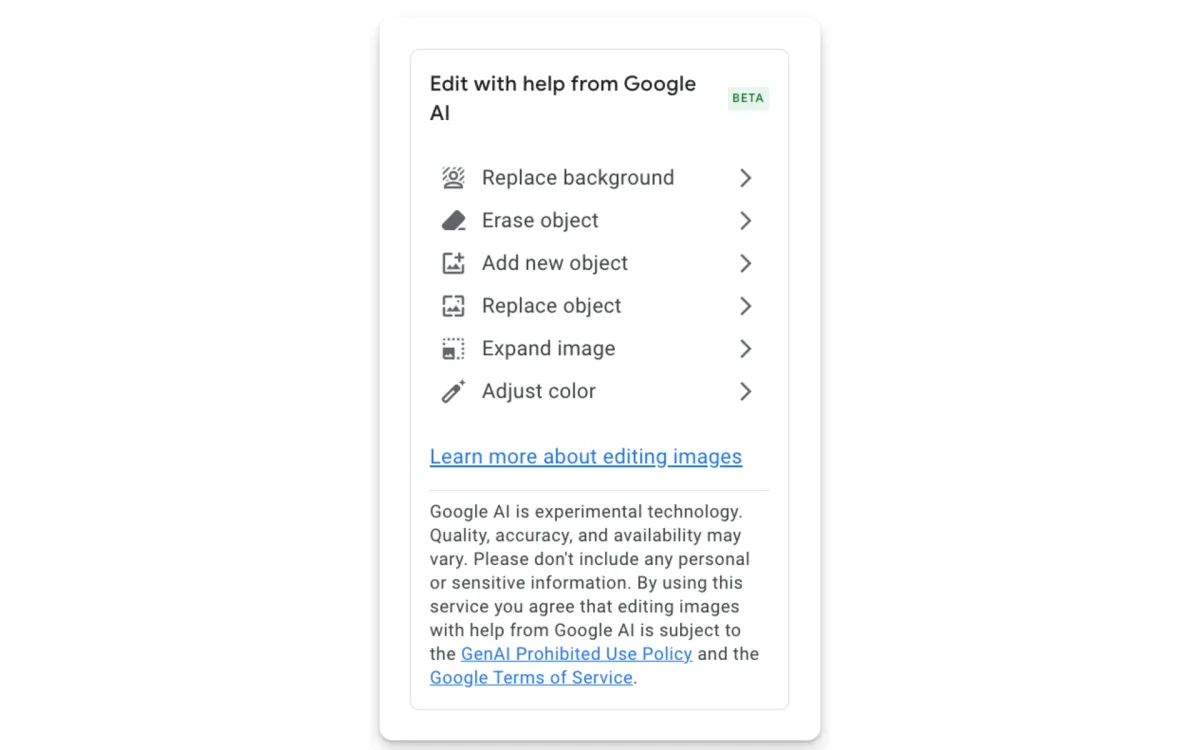Screen dimensions: 1200x750
Task: Open the Add new object chevron
Action: click(x=745, y=263)
